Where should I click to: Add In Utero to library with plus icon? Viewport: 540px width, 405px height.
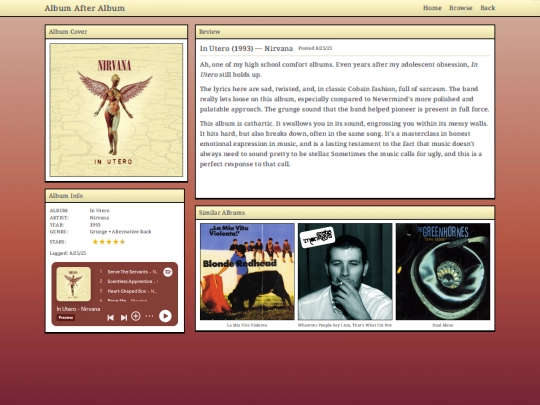point(136,316)
